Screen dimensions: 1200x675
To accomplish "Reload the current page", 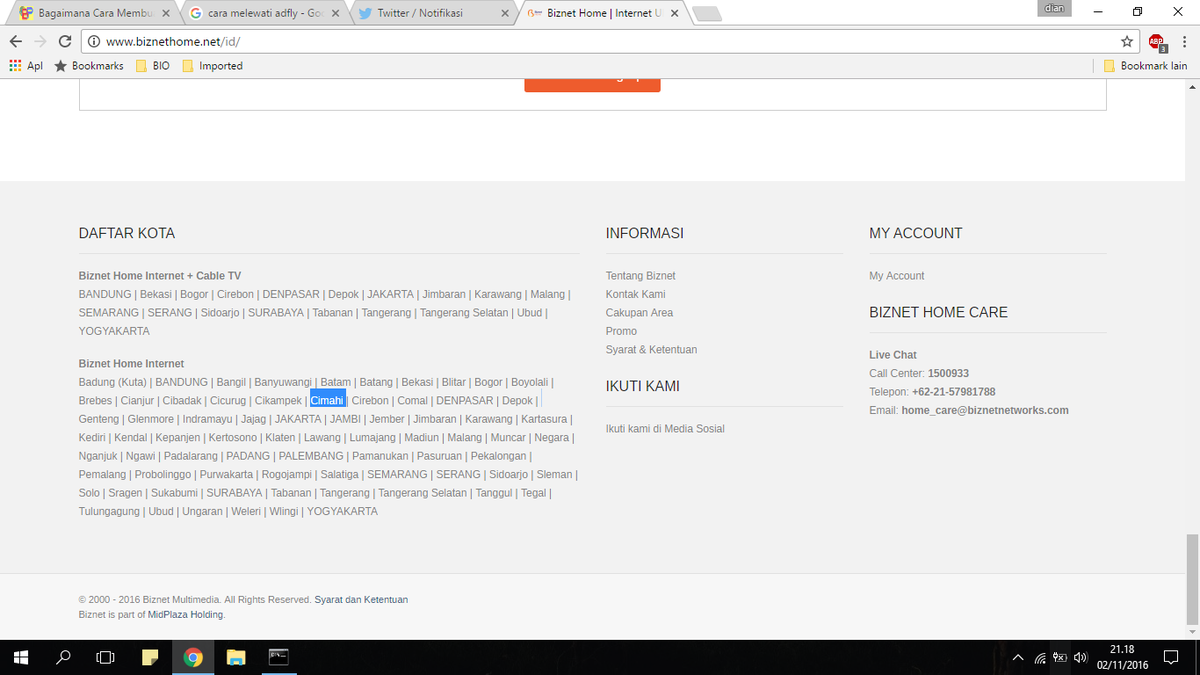I will [x=65, y=41].
